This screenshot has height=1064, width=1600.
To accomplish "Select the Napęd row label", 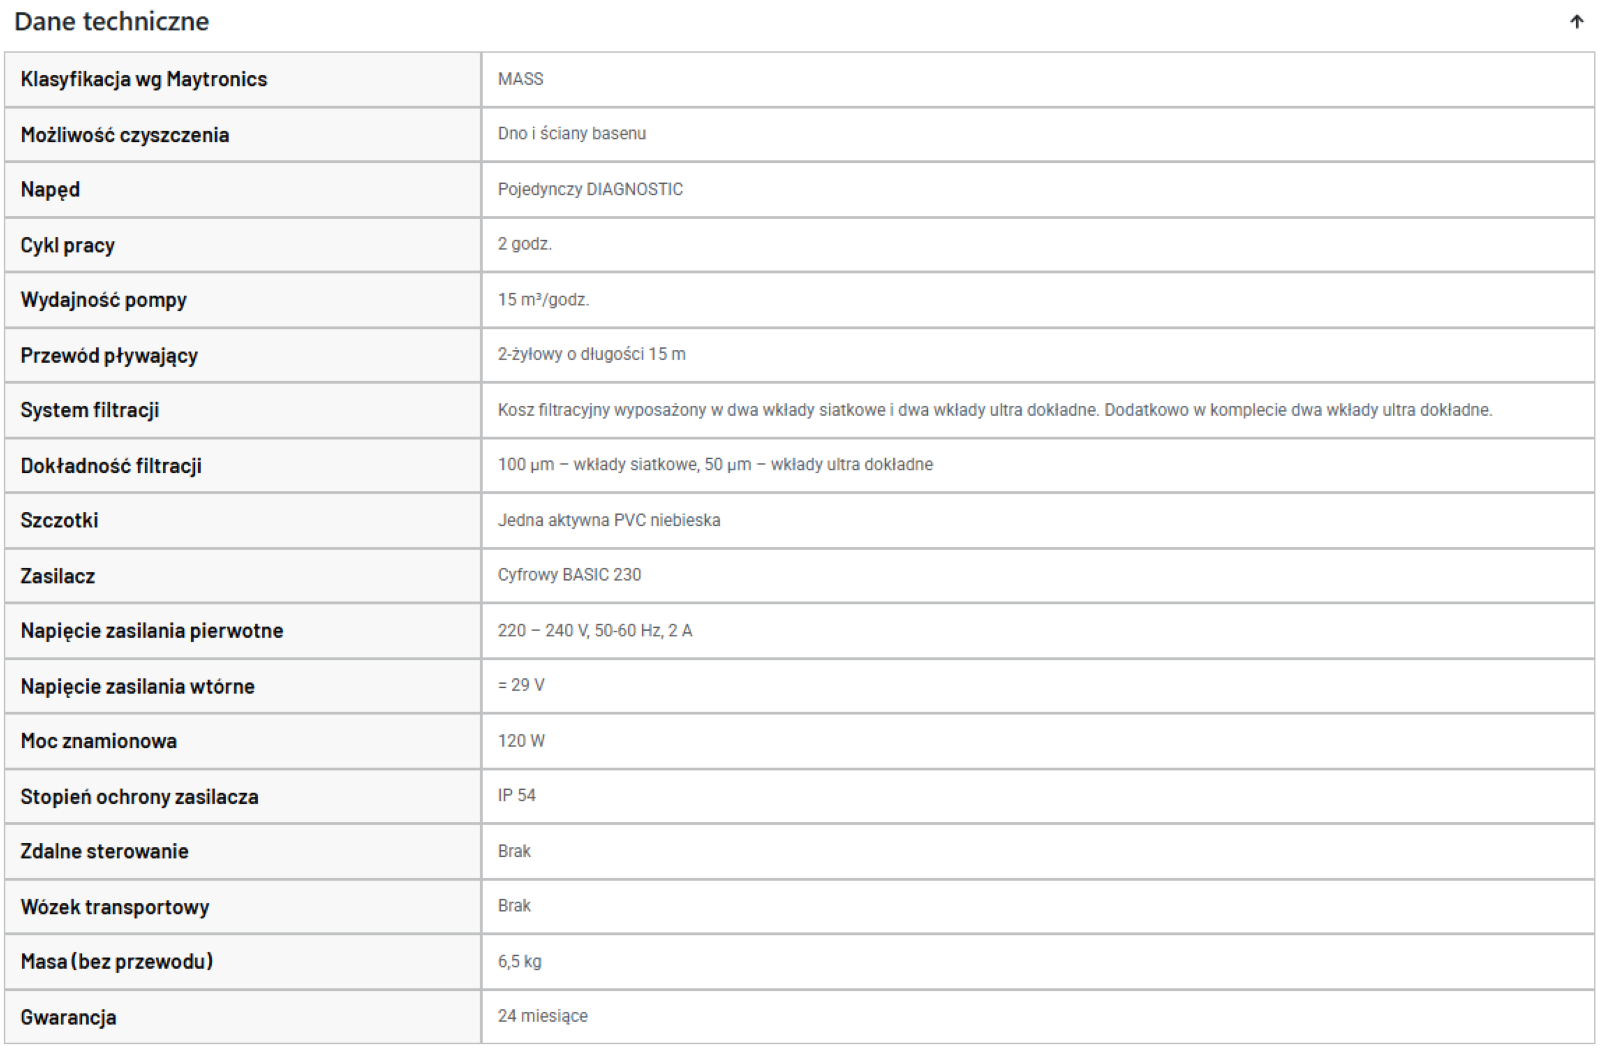I will (x=50, y=190).
